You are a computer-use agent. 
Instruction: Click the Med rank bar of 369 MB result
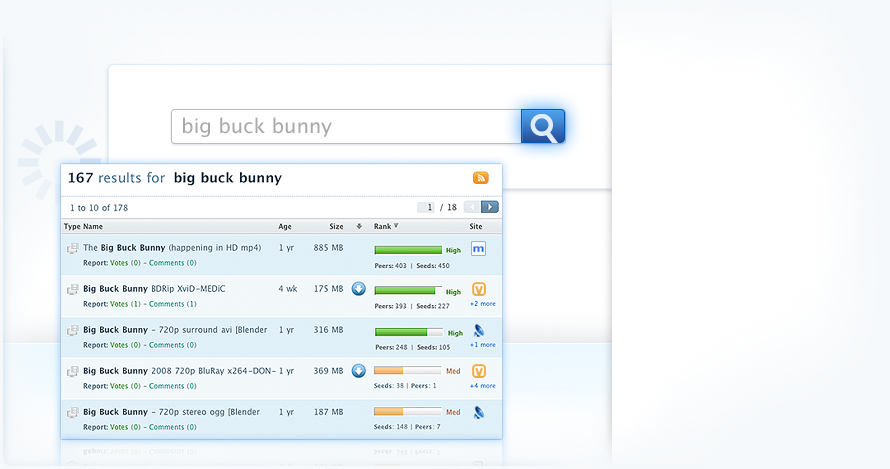point(408,371)
